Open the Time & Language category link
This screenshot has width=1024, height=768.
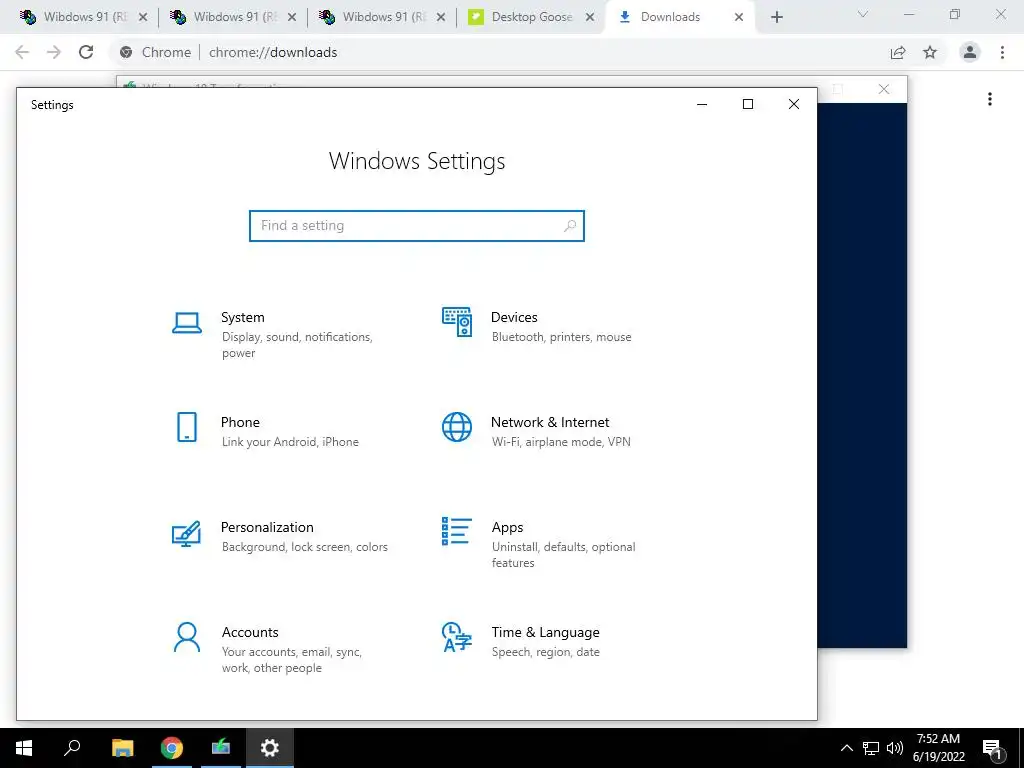[x=521, y=641]
